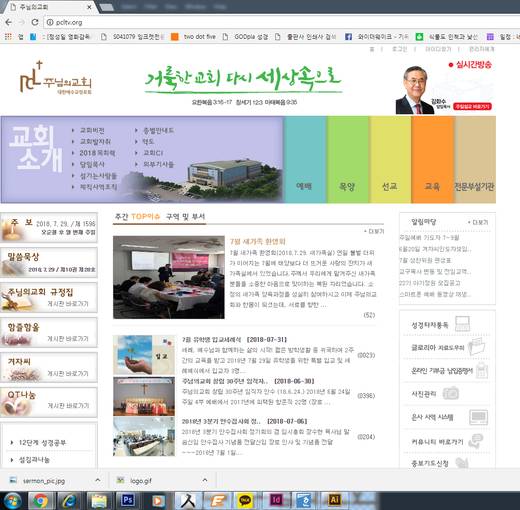Viewport: 520px width, 510px height.
Task: Expand 12단계 성경공부 arrow item
Action: 39,443
